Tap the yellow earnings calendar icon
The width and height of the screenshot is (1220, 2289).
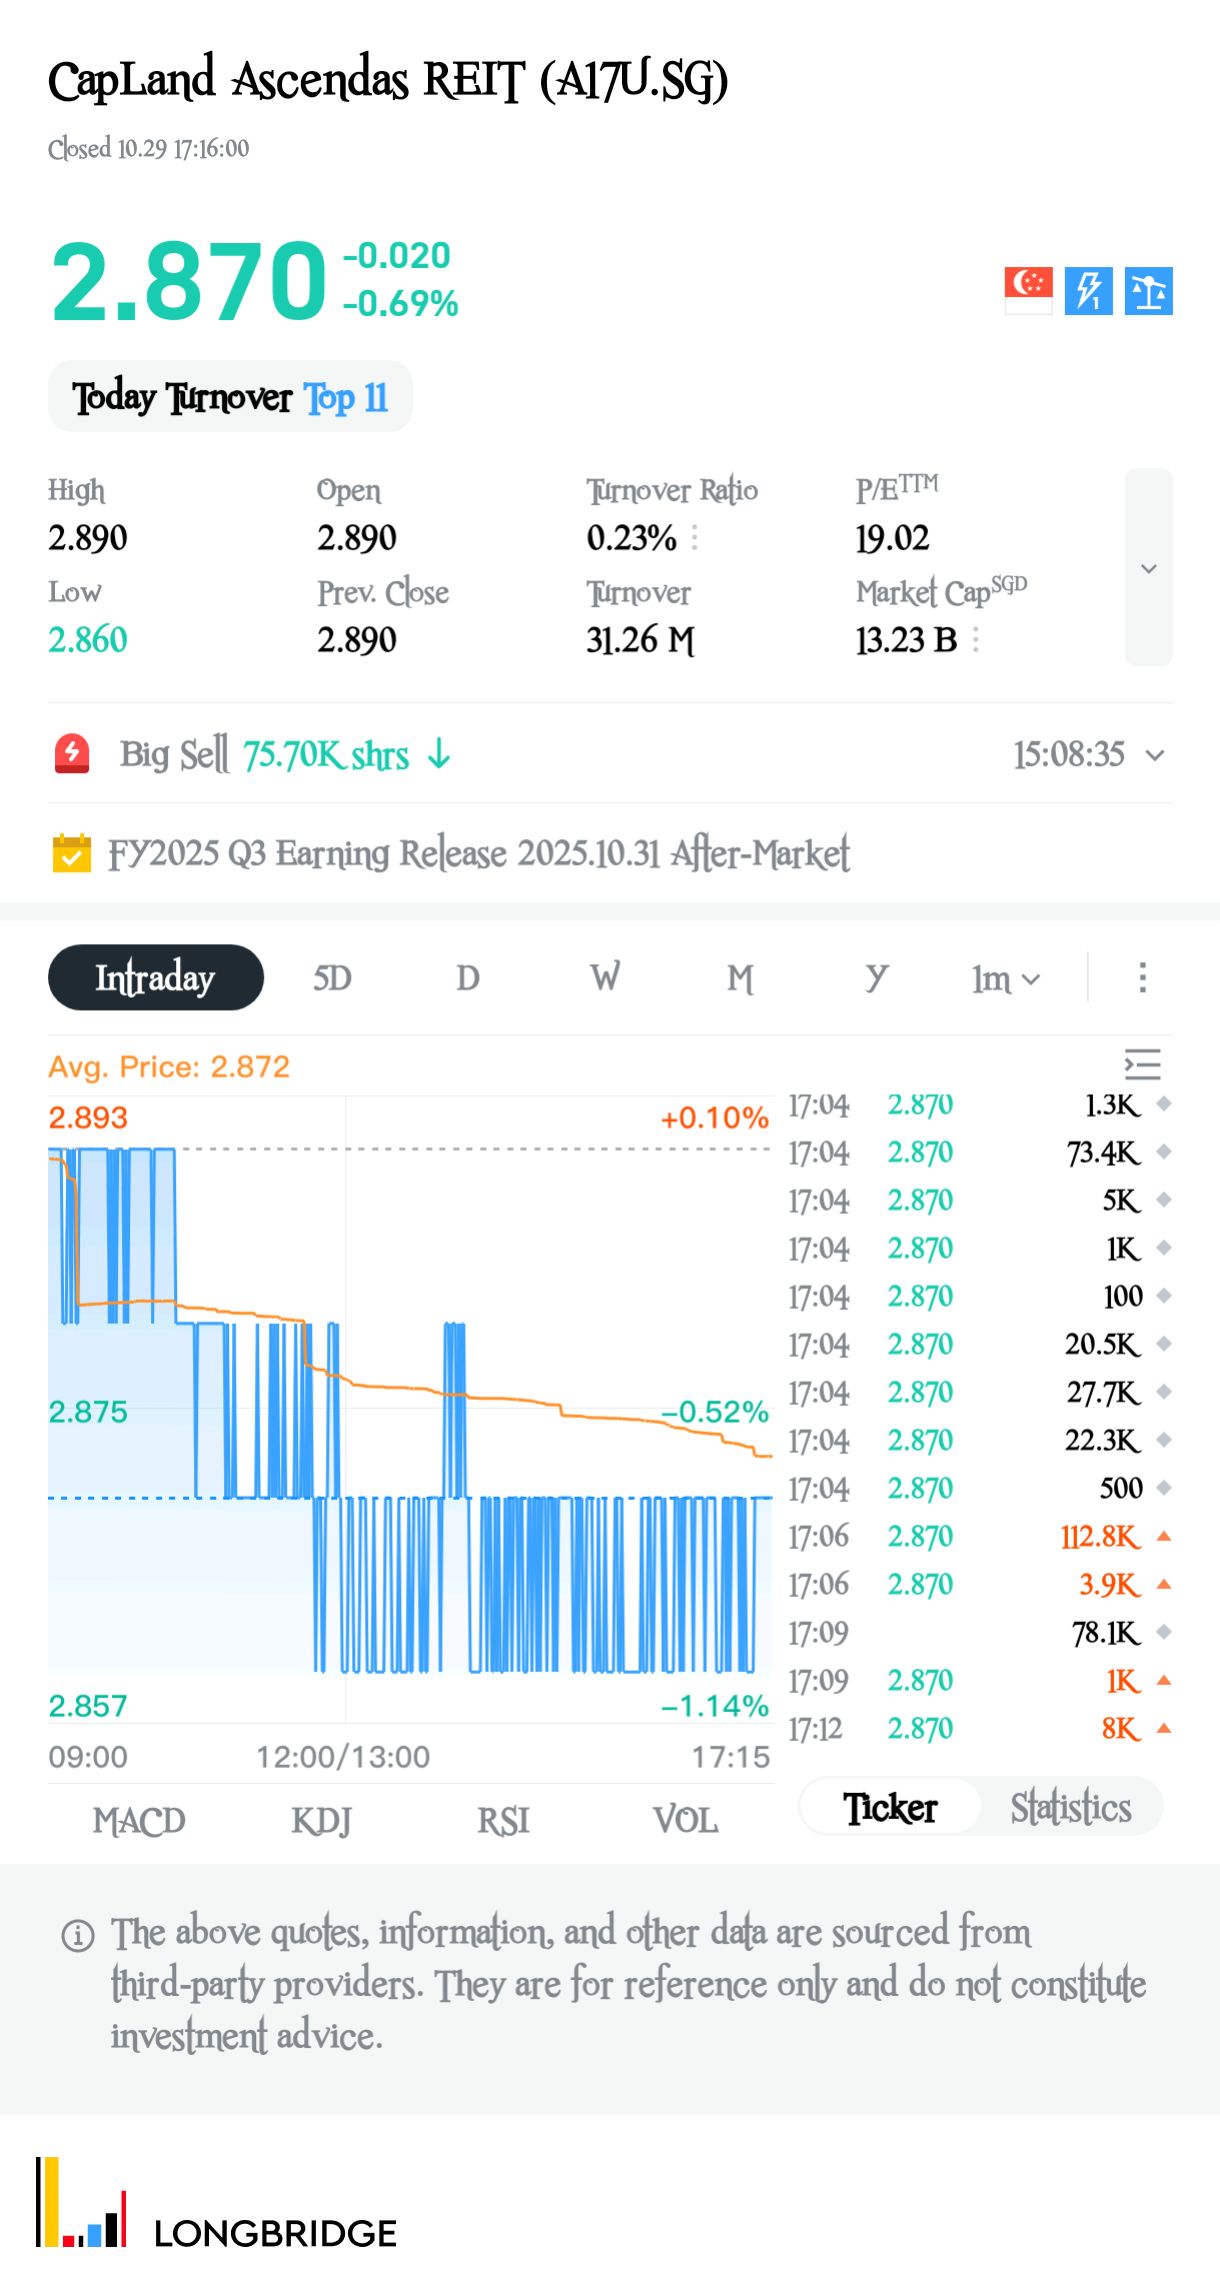point(71,853)
